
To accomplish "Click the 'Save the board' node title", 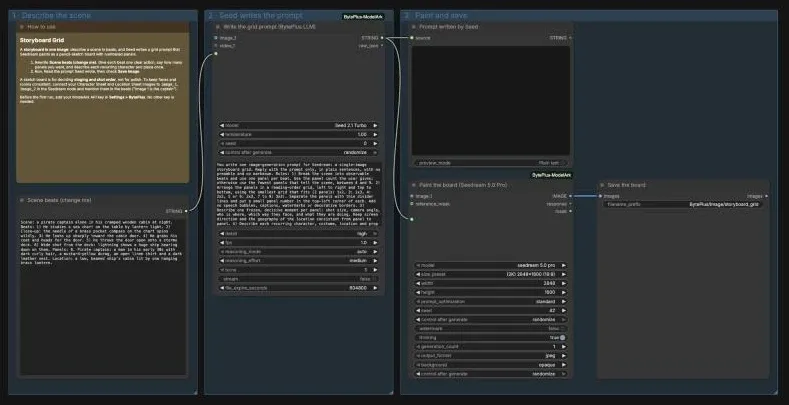I will coord(626,185).
